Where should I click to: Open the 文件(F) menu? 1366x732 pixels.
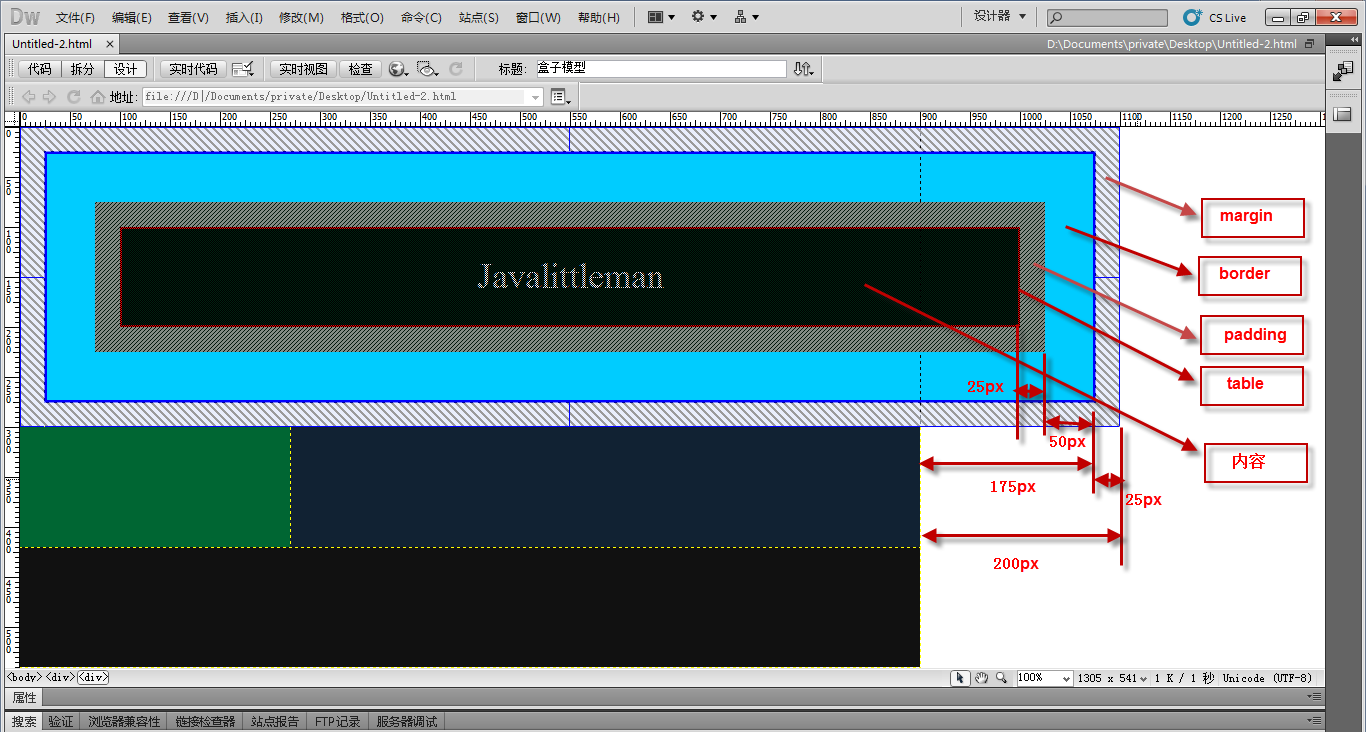(x=75, y=18)
